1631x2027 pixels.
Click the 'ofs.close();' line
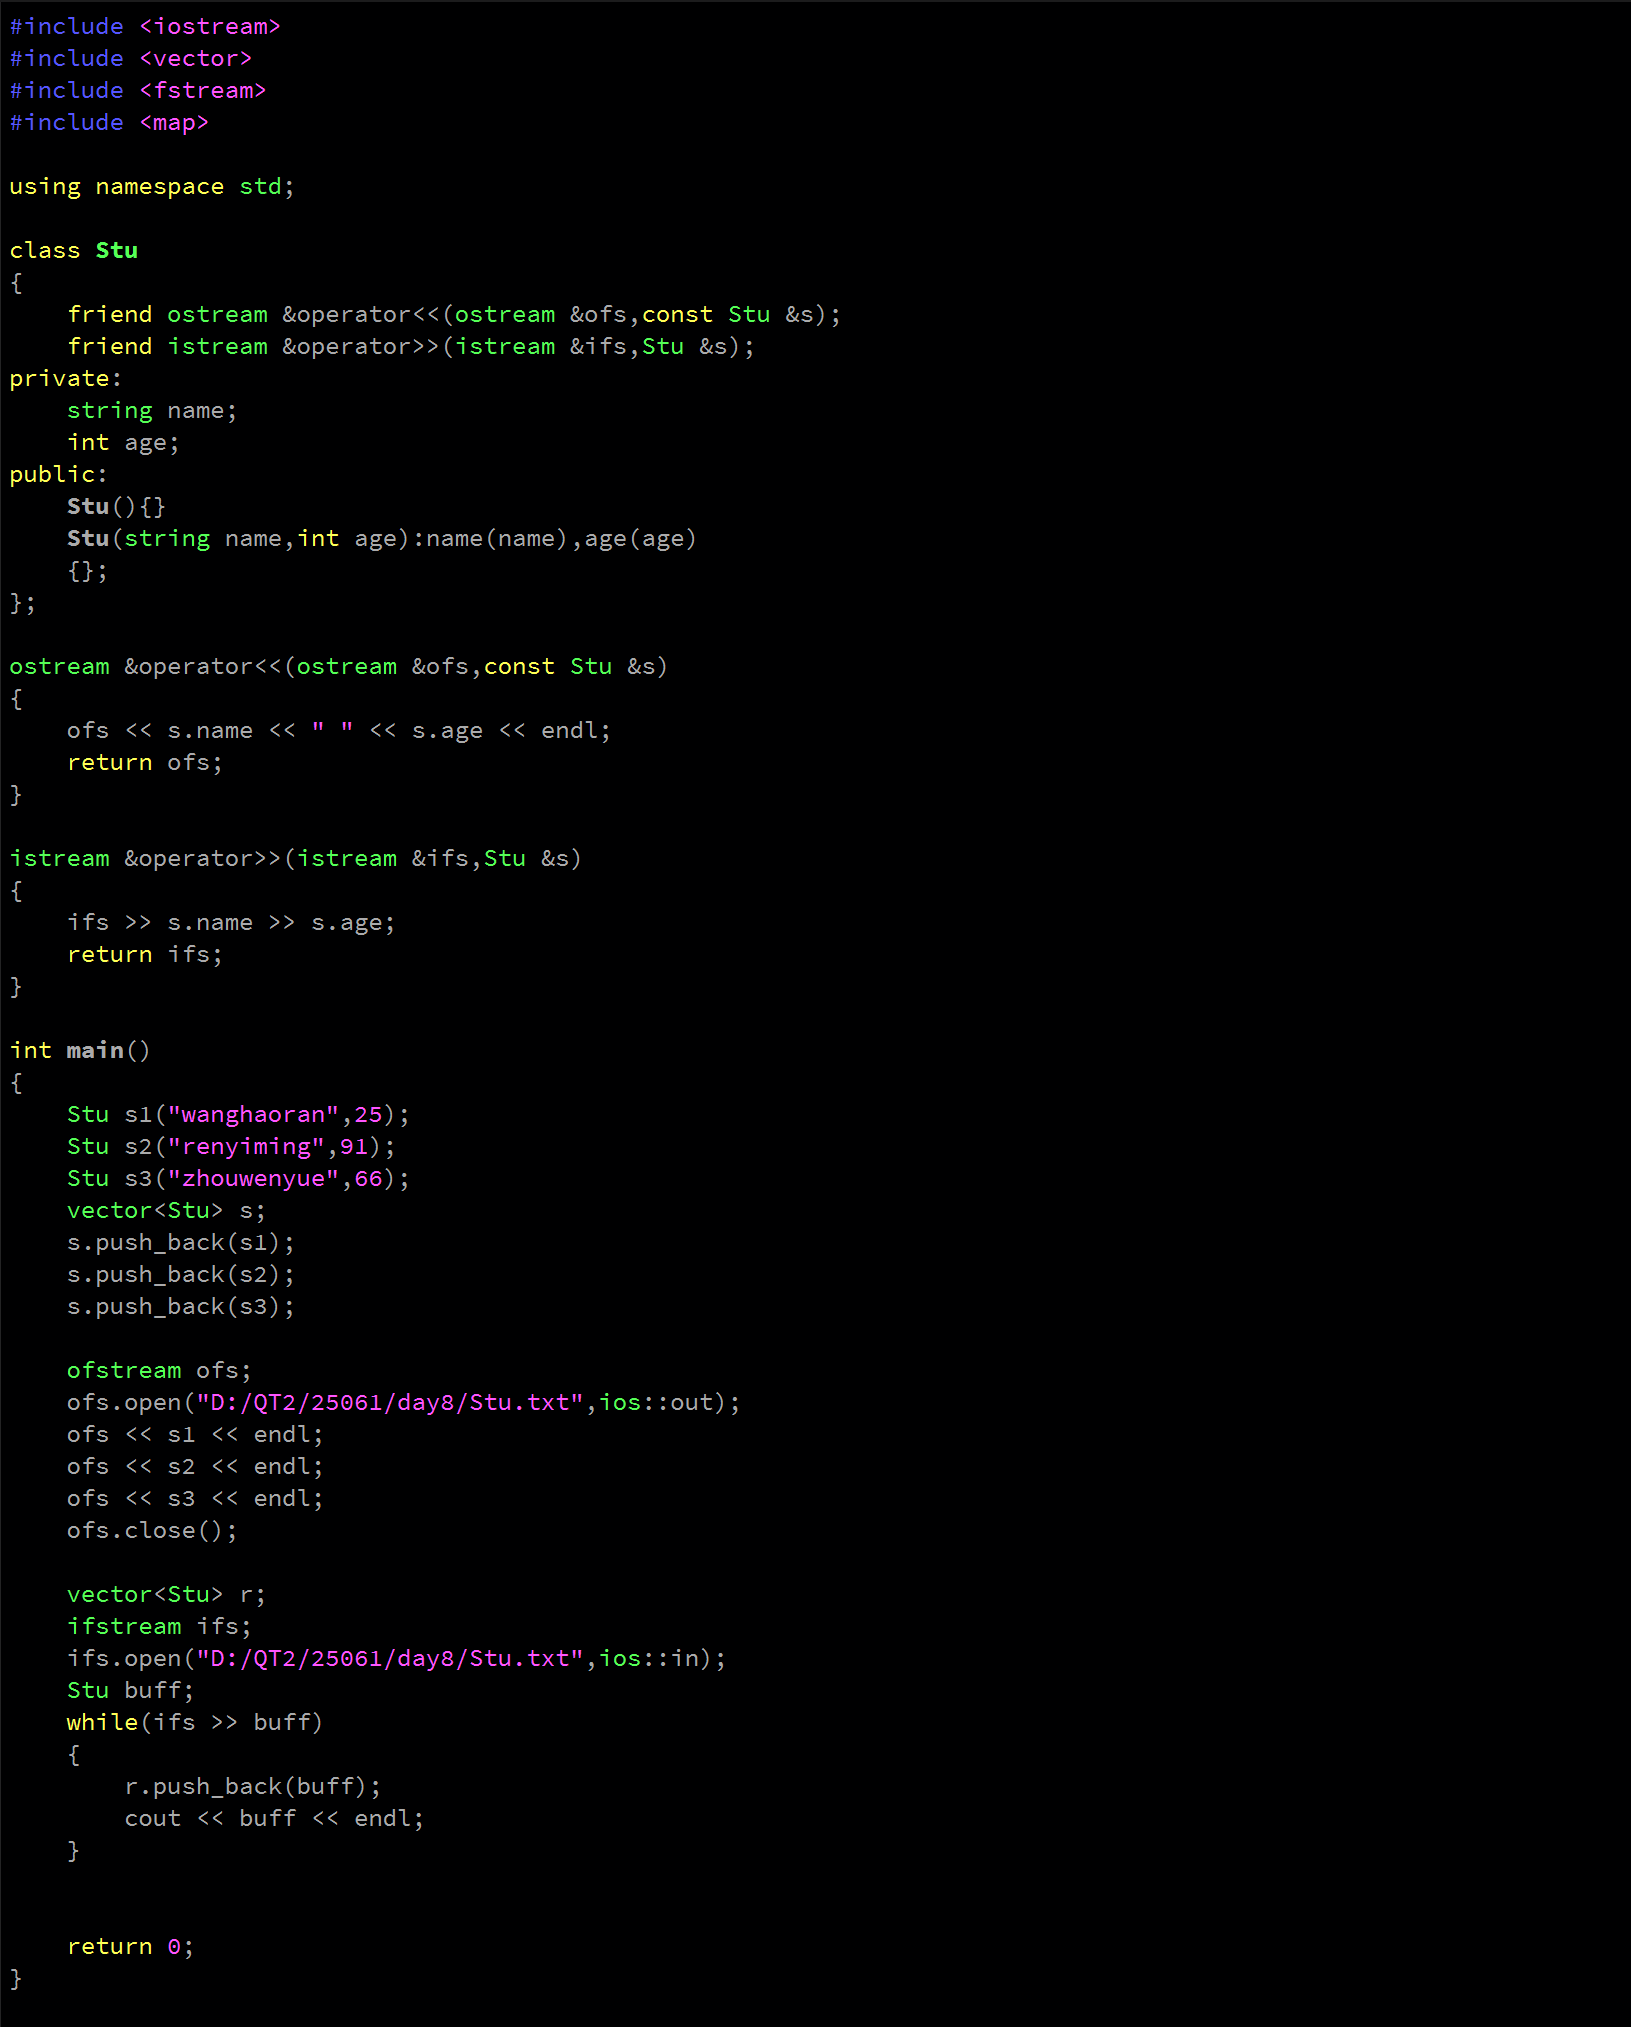point(152,1531)
